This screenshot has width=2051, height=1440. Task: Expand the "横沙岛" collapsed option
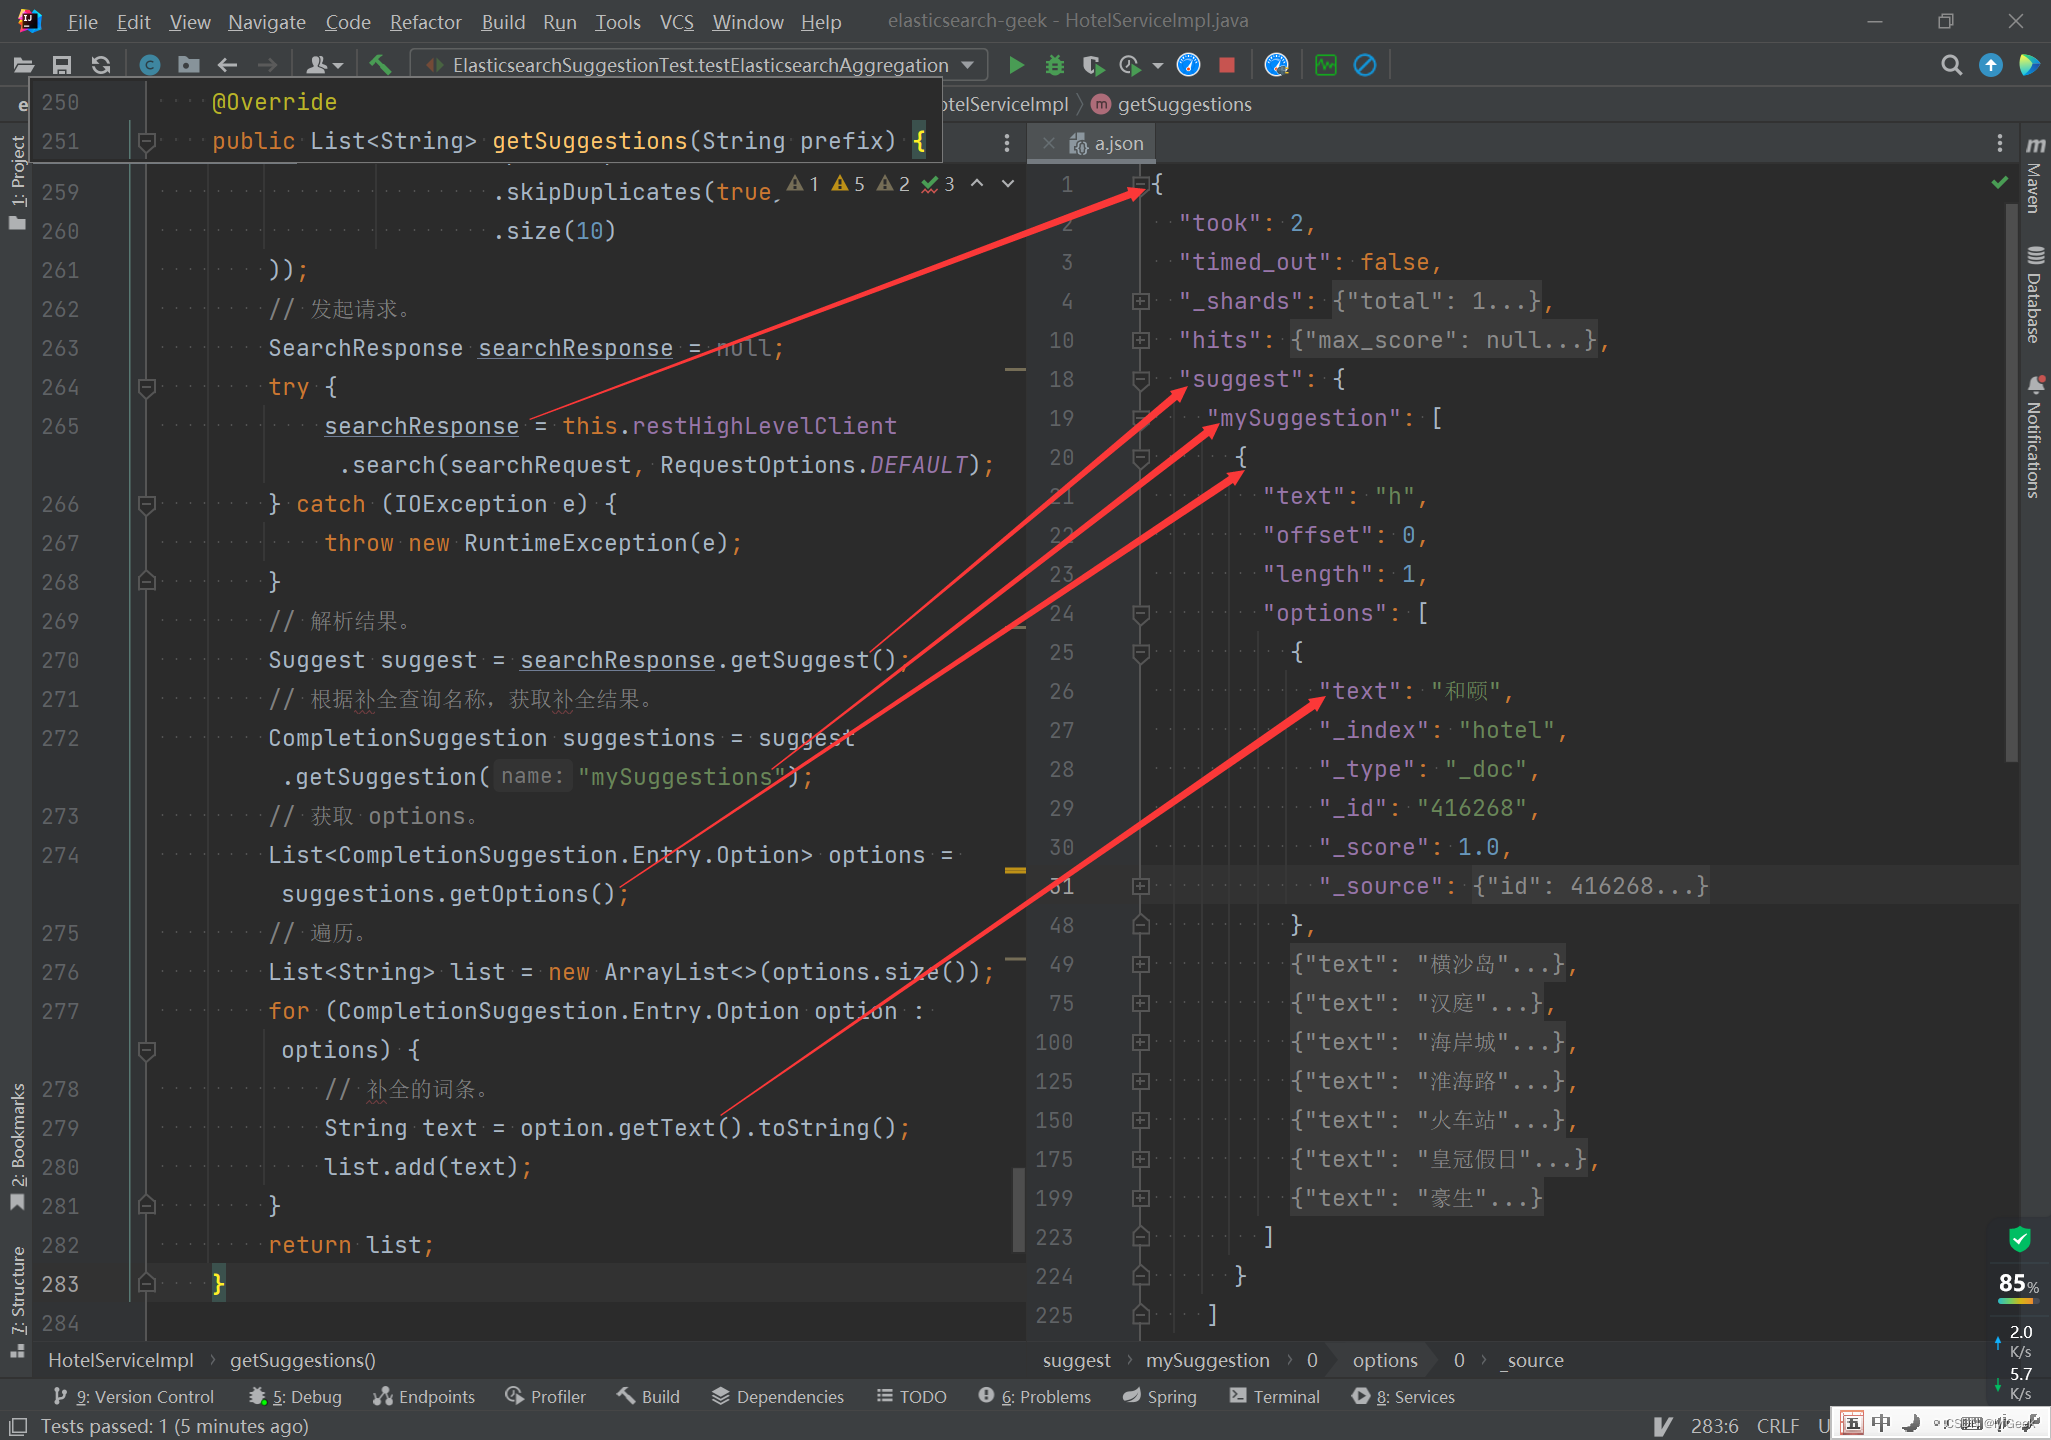[x=1140, y=964]
